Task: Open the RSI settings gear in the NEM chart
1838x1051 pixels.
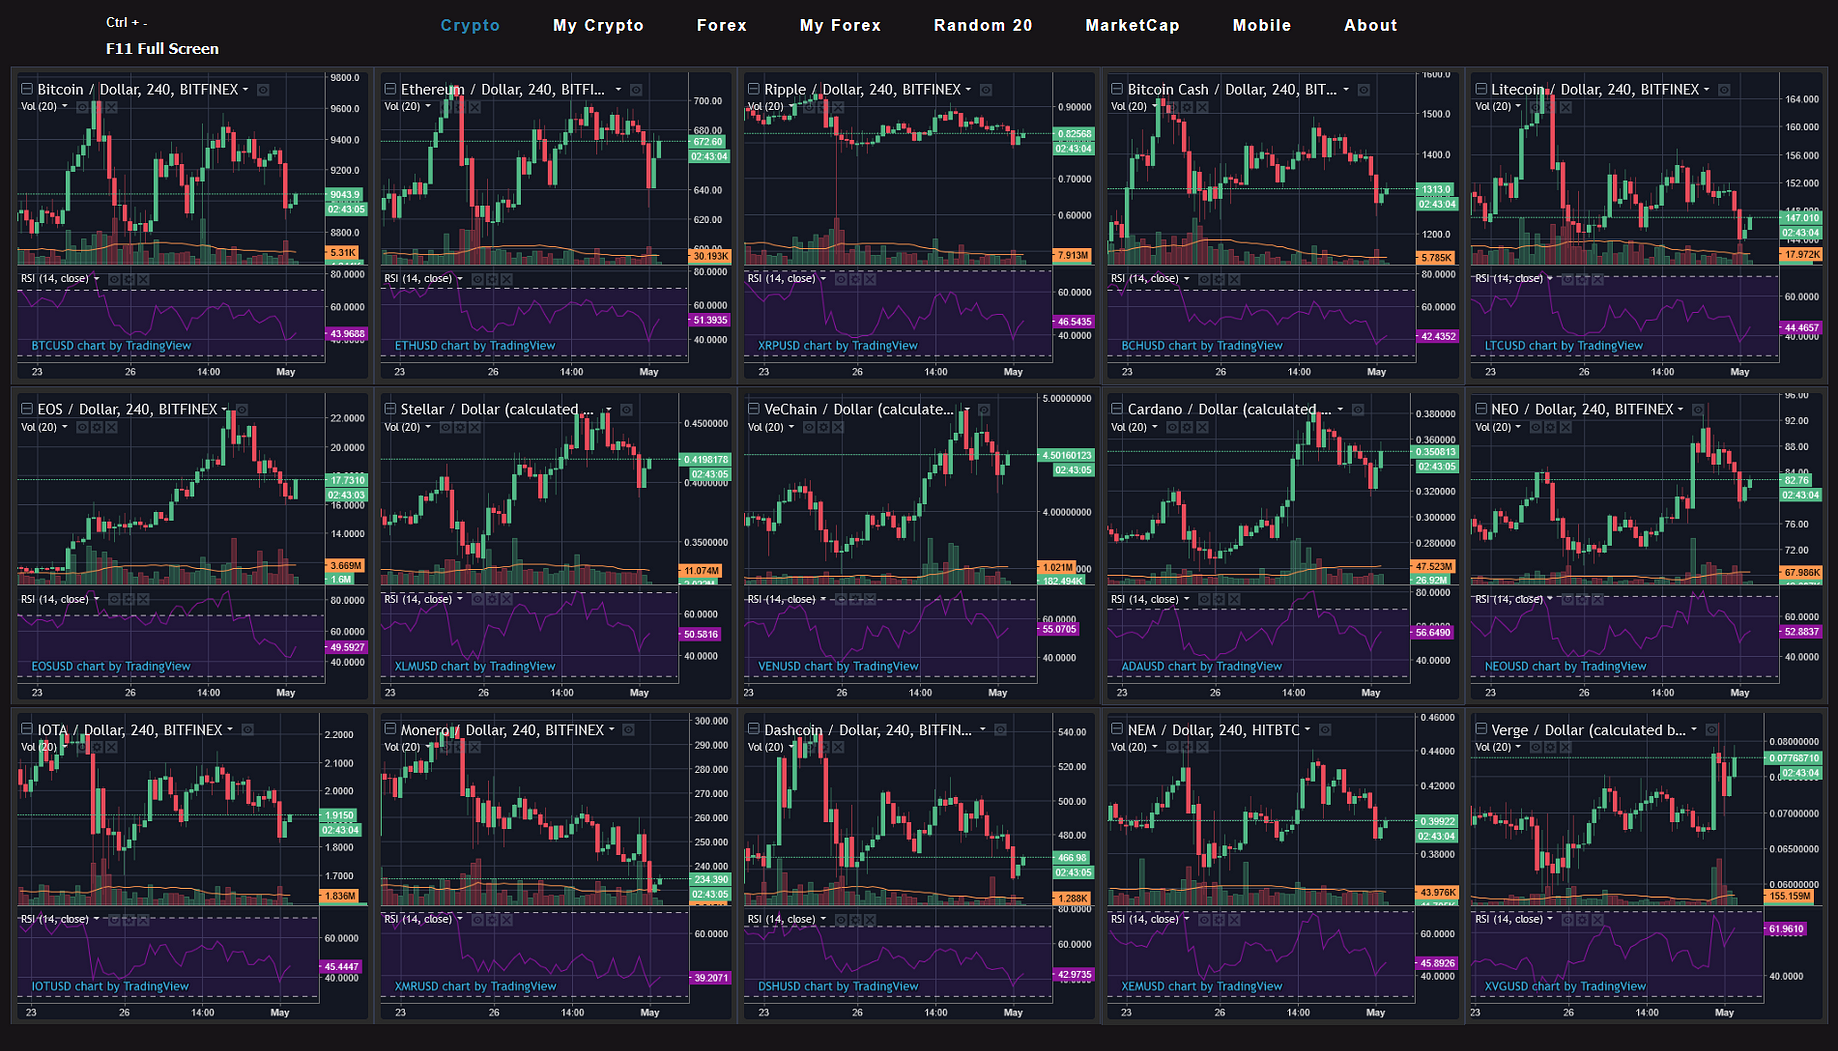Action: (1219, 920)
